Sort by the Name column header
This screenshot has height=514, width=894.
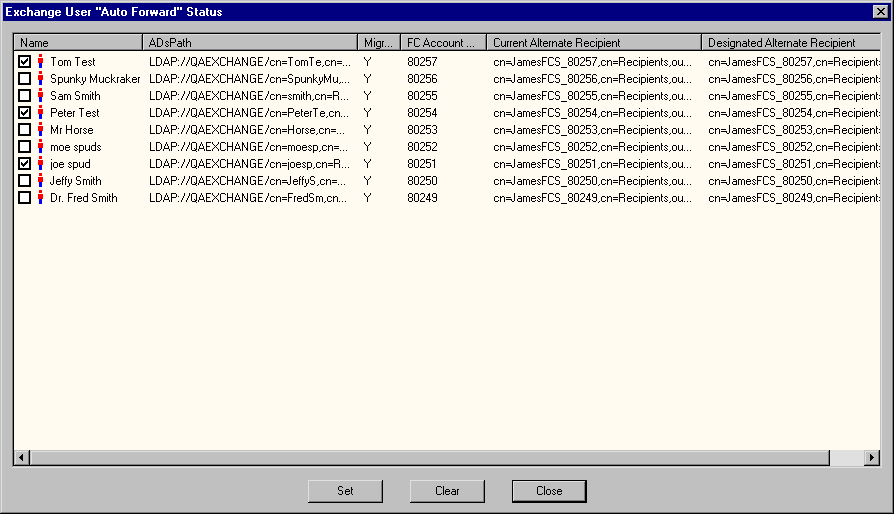78,43
